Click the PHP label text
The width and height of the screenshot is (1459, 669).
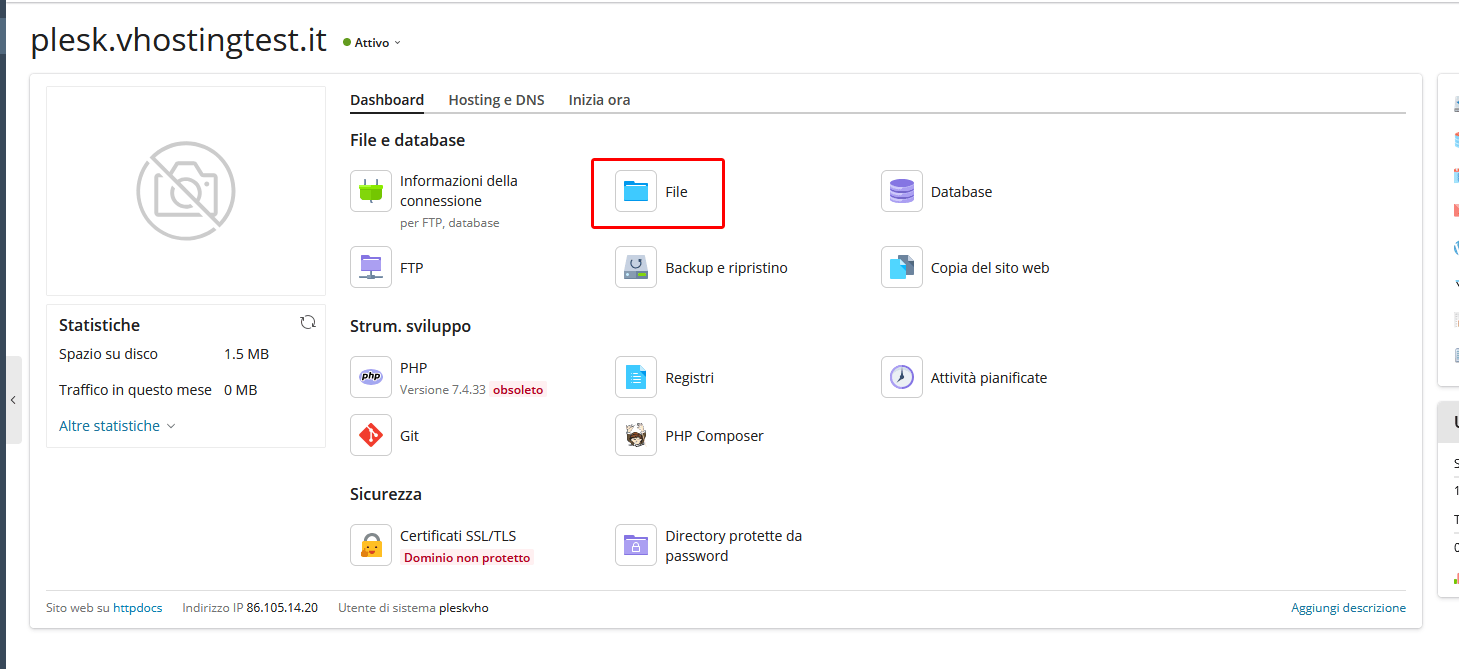[x=413, y=368]
